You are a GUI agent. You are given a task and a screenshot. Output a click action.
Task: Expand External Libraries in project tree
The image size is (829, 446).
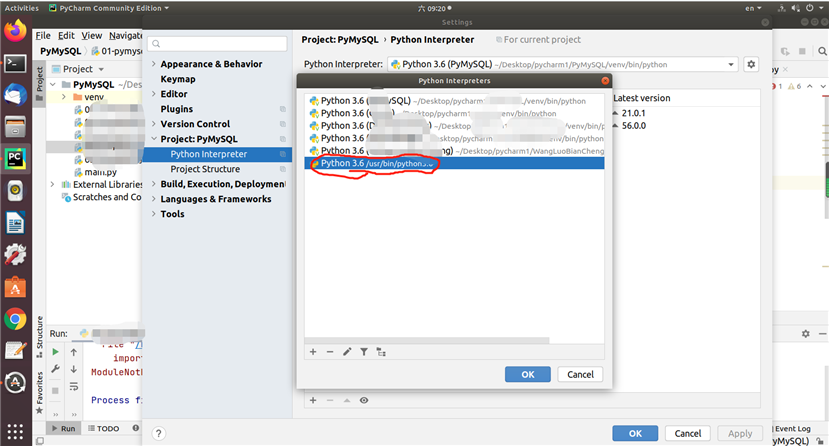[52, 184]
